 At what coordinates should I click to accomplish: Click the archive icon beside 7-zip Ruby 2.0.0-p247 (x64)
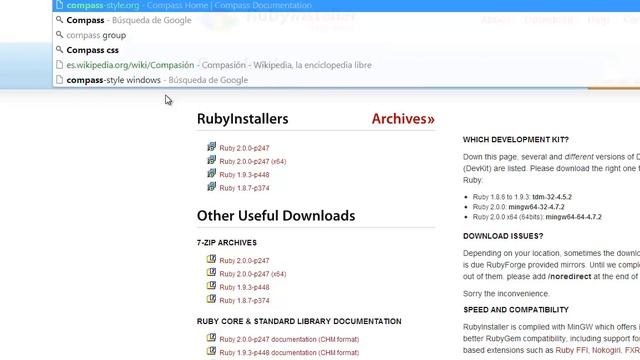(211, 272)
